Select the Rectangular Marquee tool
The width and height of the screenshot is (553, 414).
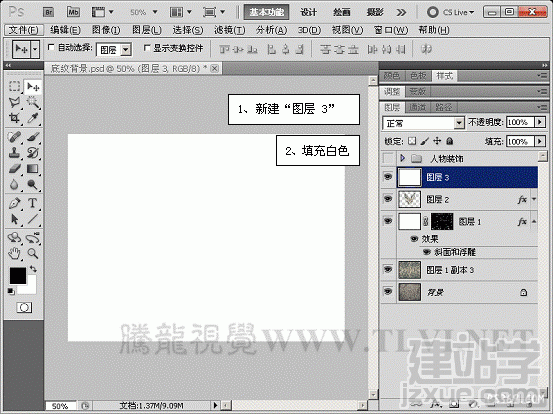coord(14,86)
